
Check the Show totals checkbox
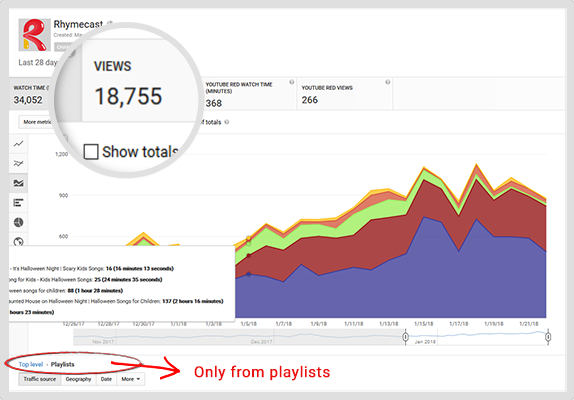(x=91, y=152)
